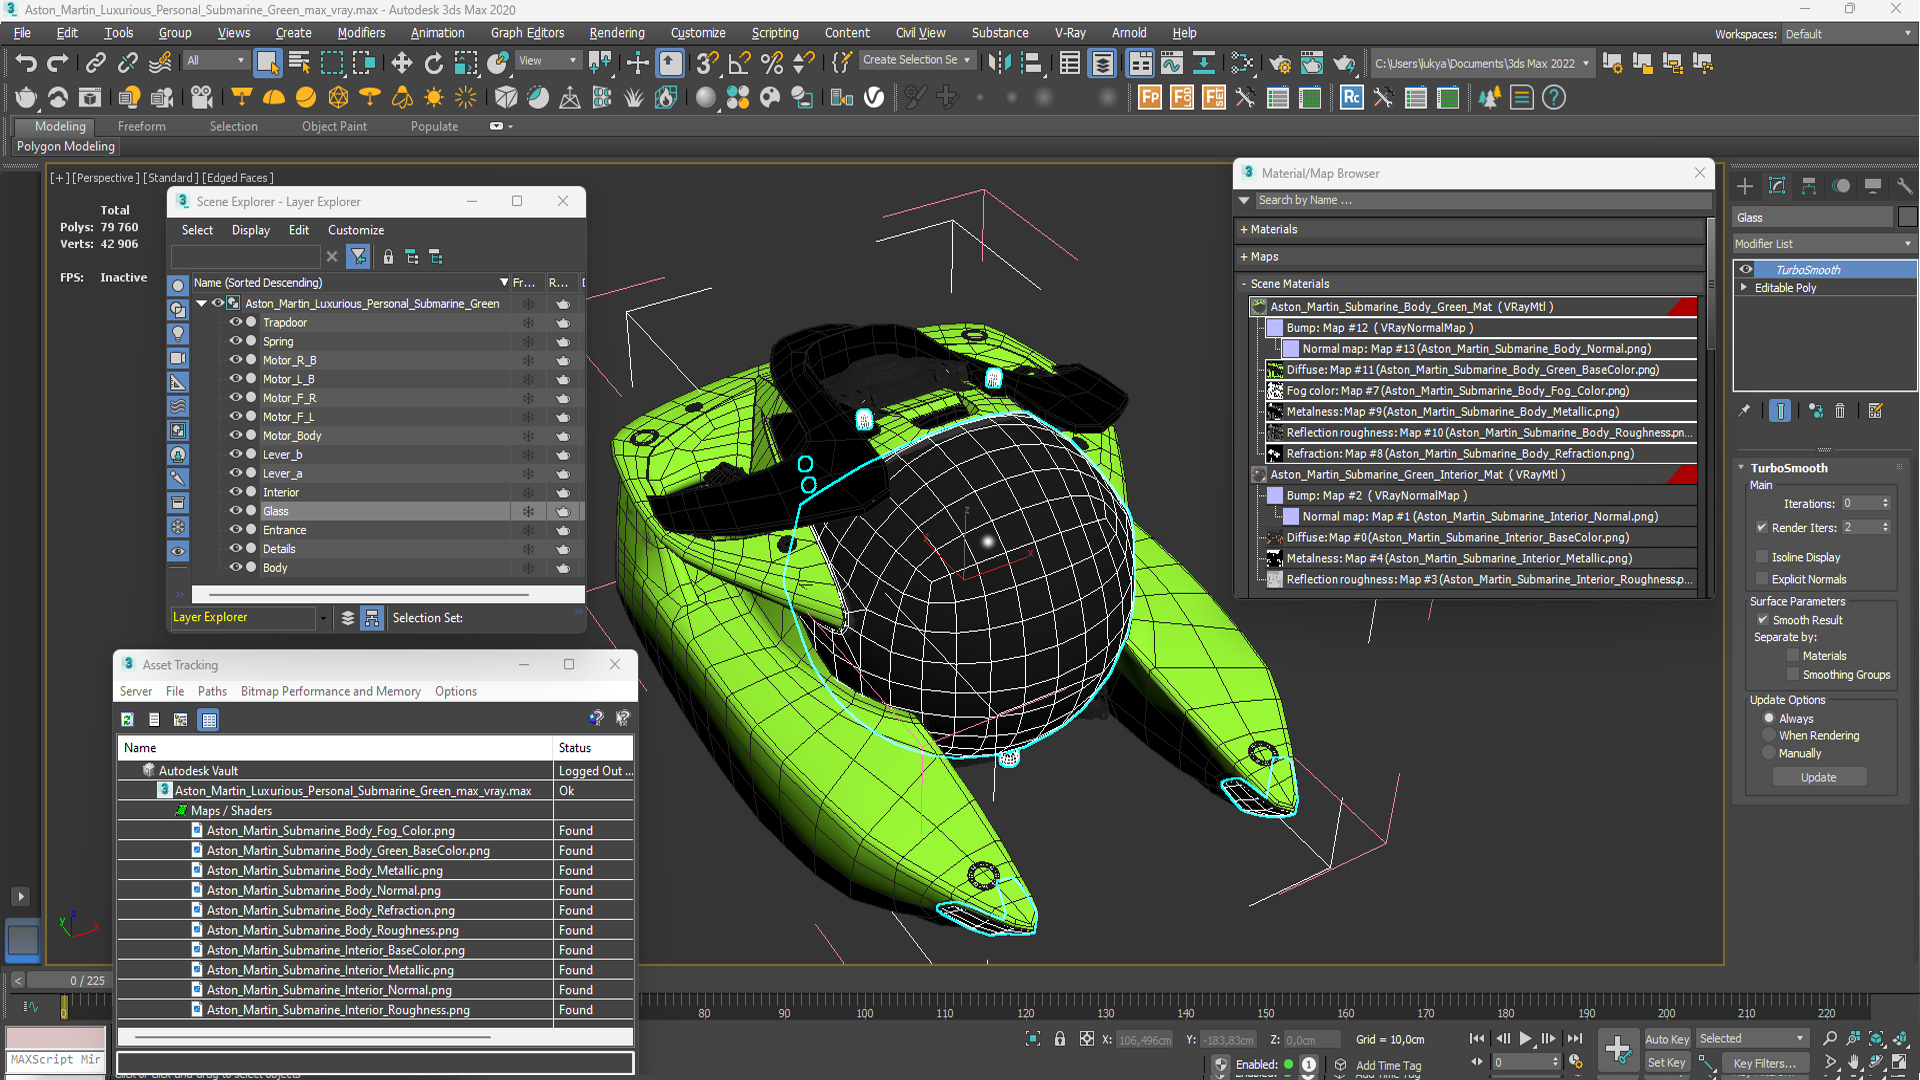Click the Auto Key button
The height and width of the screenshot is (1080, 1920).
[x=1666, y=1040]
